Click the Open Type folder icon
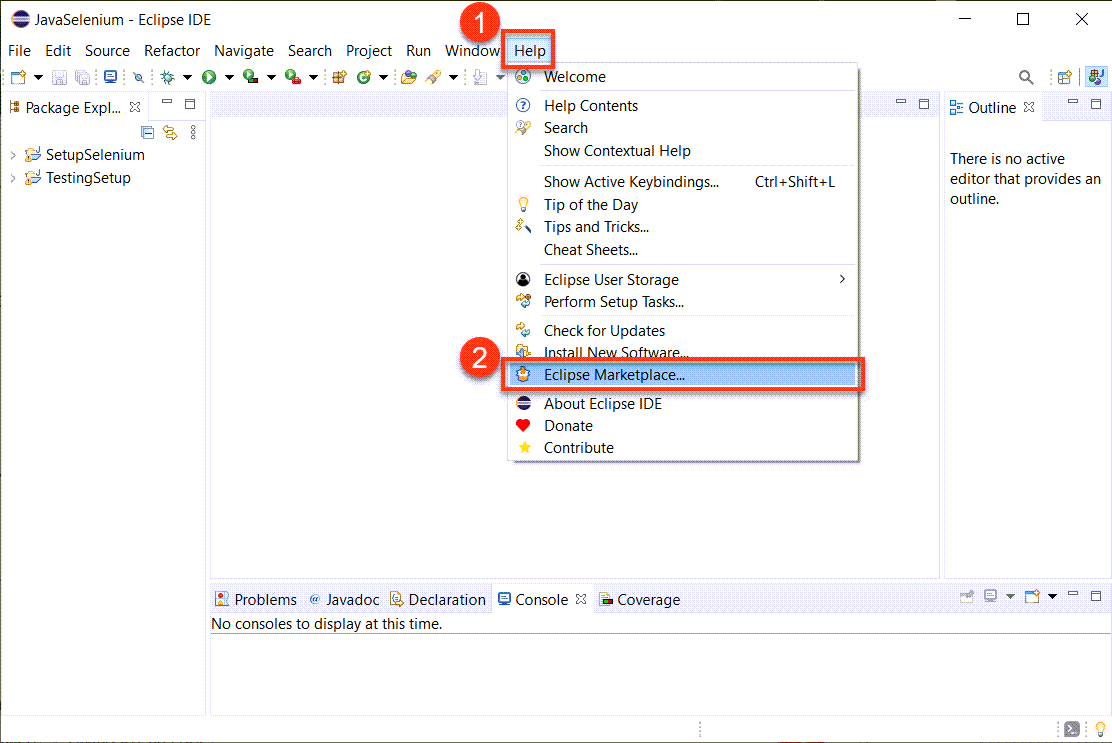The width and height of the screenshot is (1112, 743). [408, 77]
